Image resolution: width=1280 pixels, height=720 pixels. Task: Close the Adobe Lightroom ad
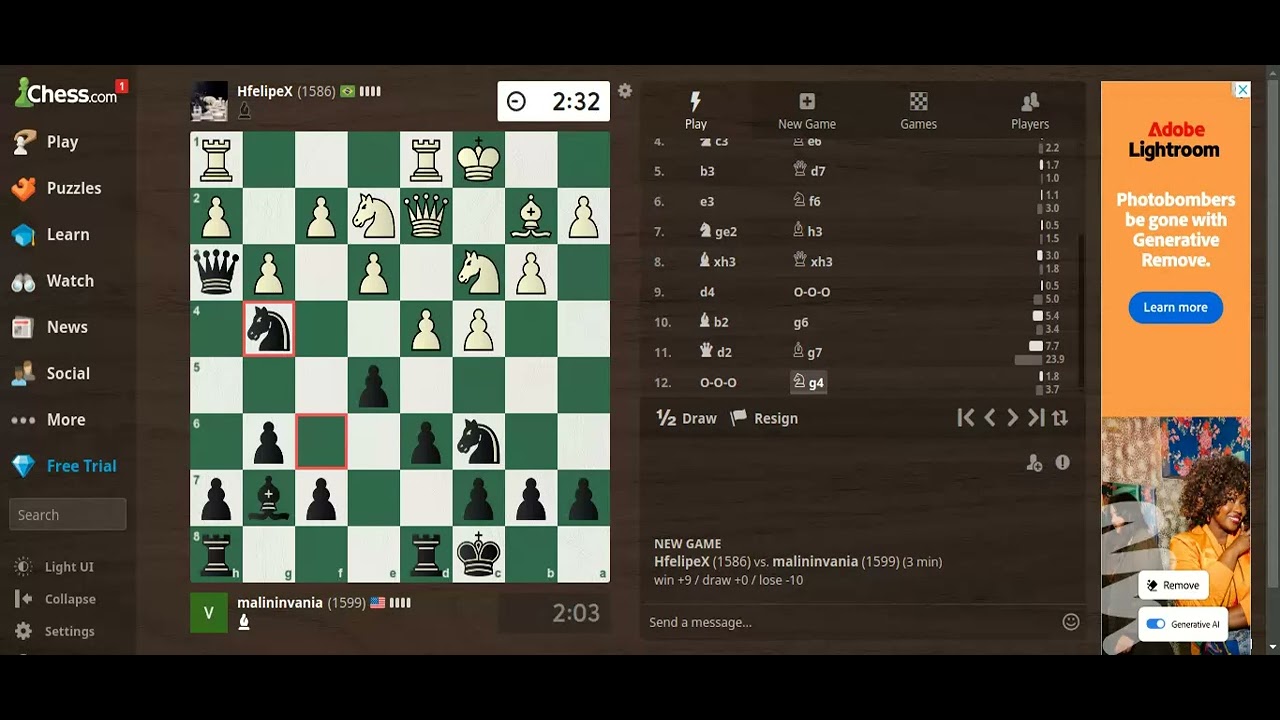click(1242, 90)
